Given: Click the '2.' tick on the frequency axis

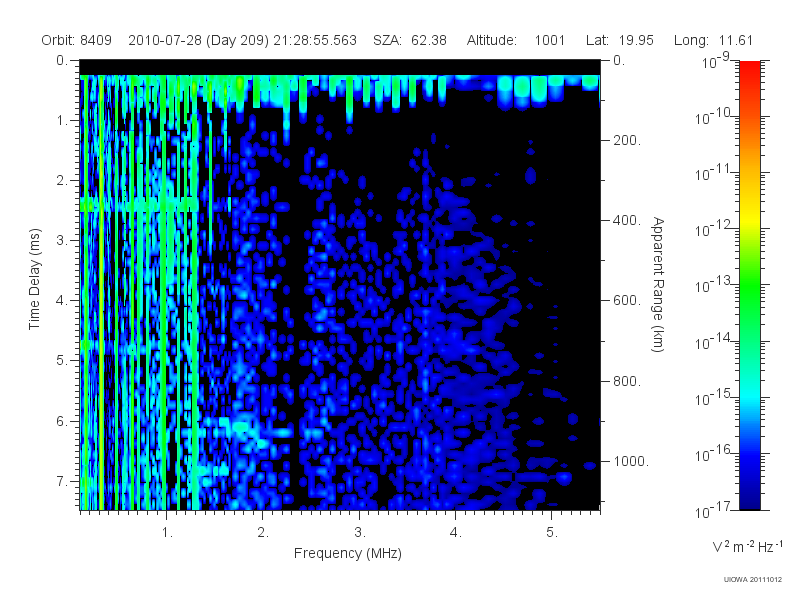Looking at the screenshot, I should pyautogui.click(x=263, y=532).
